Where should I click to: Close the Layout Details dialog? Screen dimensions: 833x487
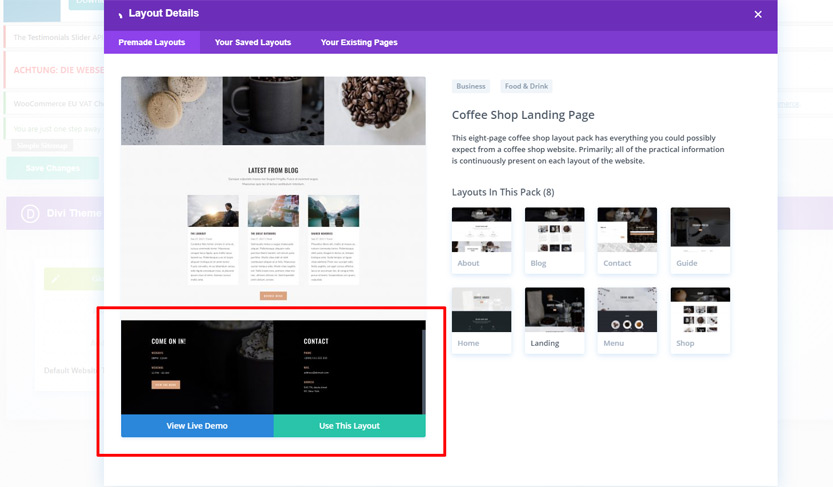coord(758,14)
